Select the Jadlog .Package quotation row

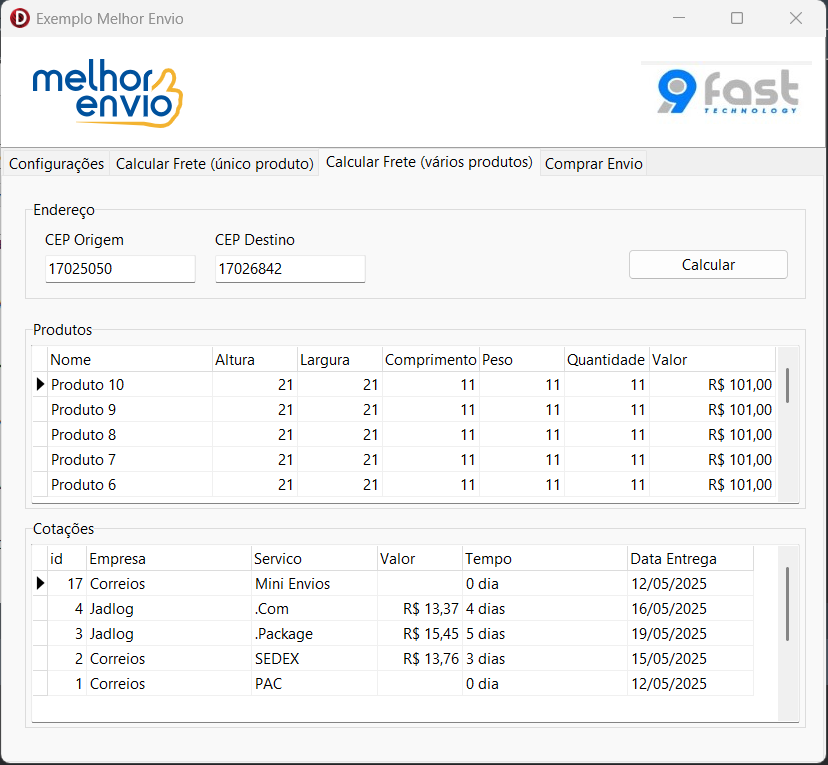coord(393,634)
